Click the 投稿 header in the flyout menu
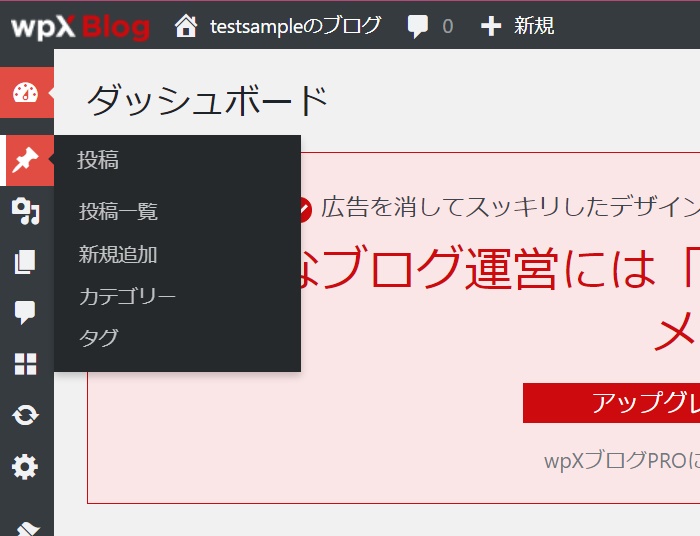This screenshot has width=700, height=536. coord(98,160)
